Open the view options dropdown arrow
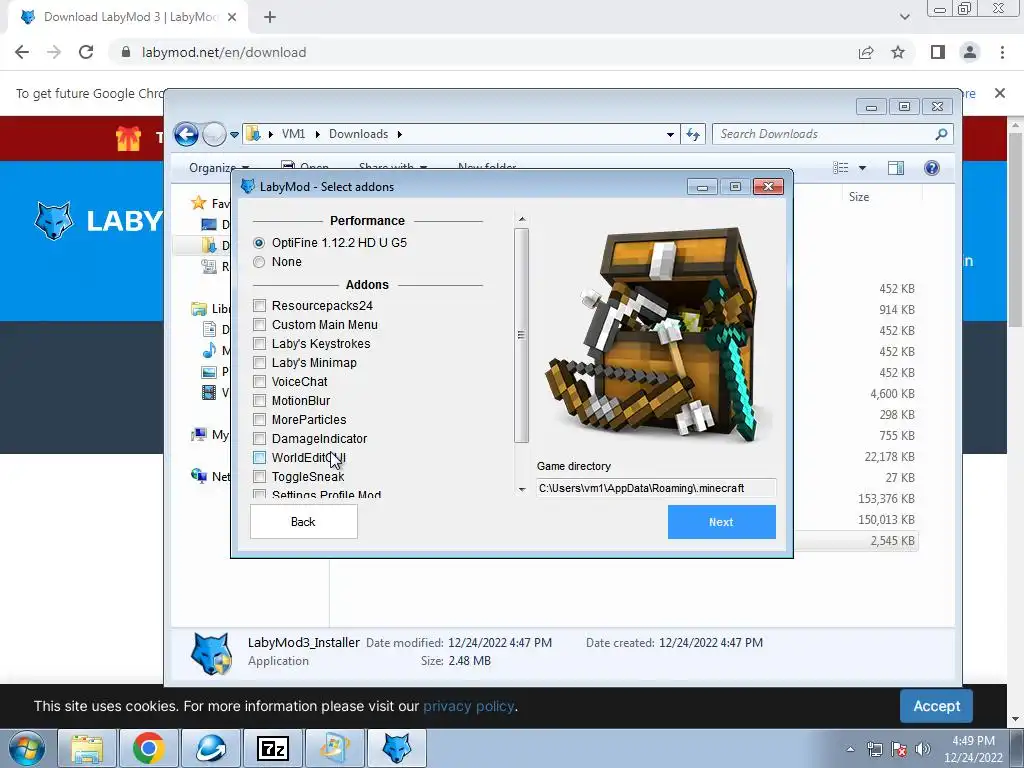The height and width of the screenshot is (768, 1024). [x=862, y=168]
